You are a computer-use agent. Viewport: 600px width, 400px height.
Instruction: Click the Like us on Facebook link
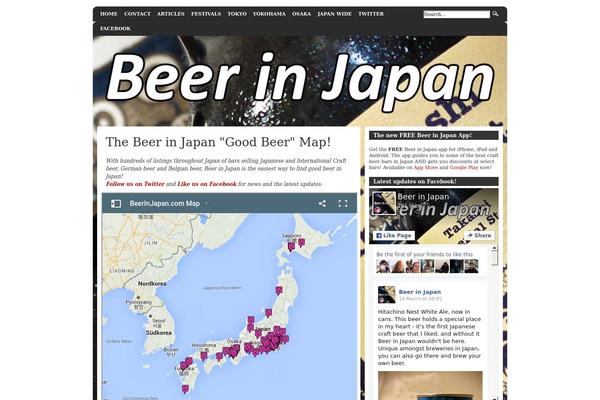pyautogui.click(x=207, y=184)
